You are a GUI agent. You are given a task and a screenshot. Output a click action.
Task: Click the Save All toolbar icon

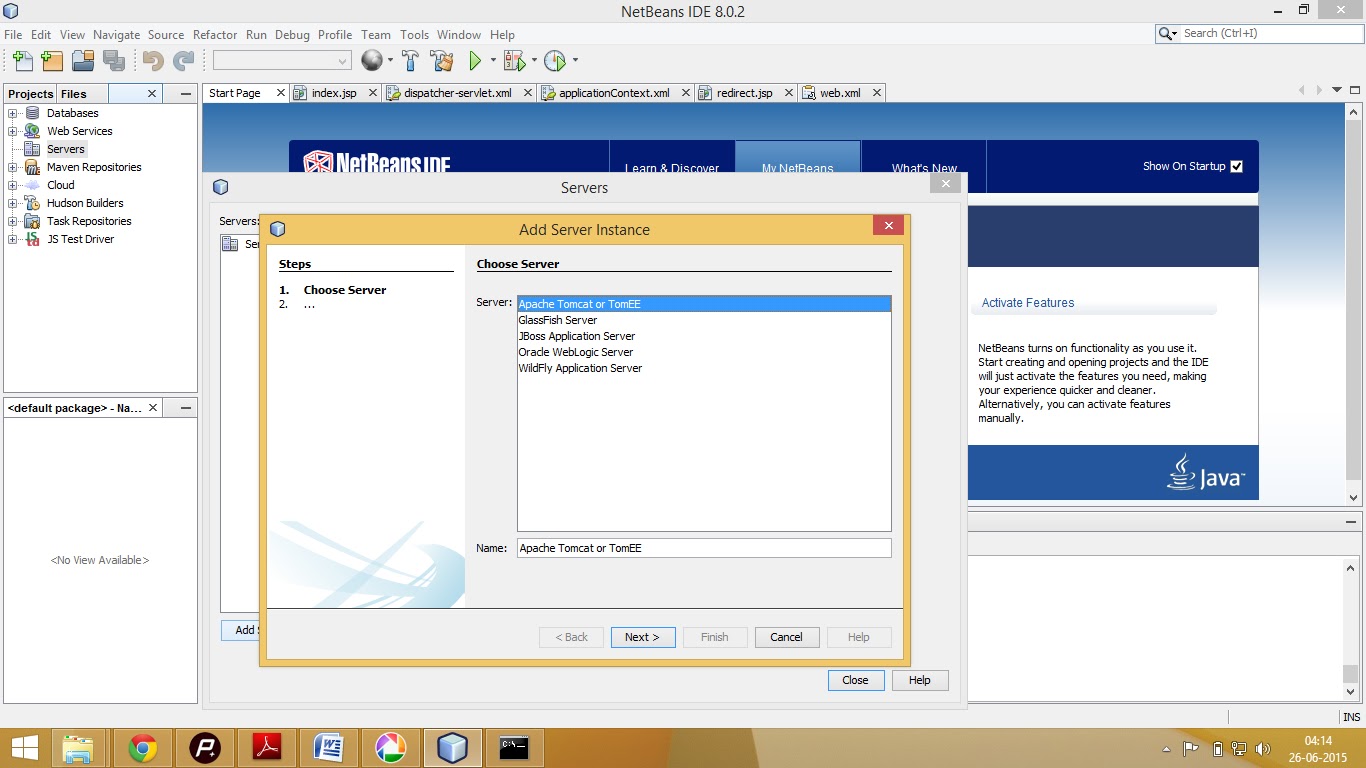[113, 61]
